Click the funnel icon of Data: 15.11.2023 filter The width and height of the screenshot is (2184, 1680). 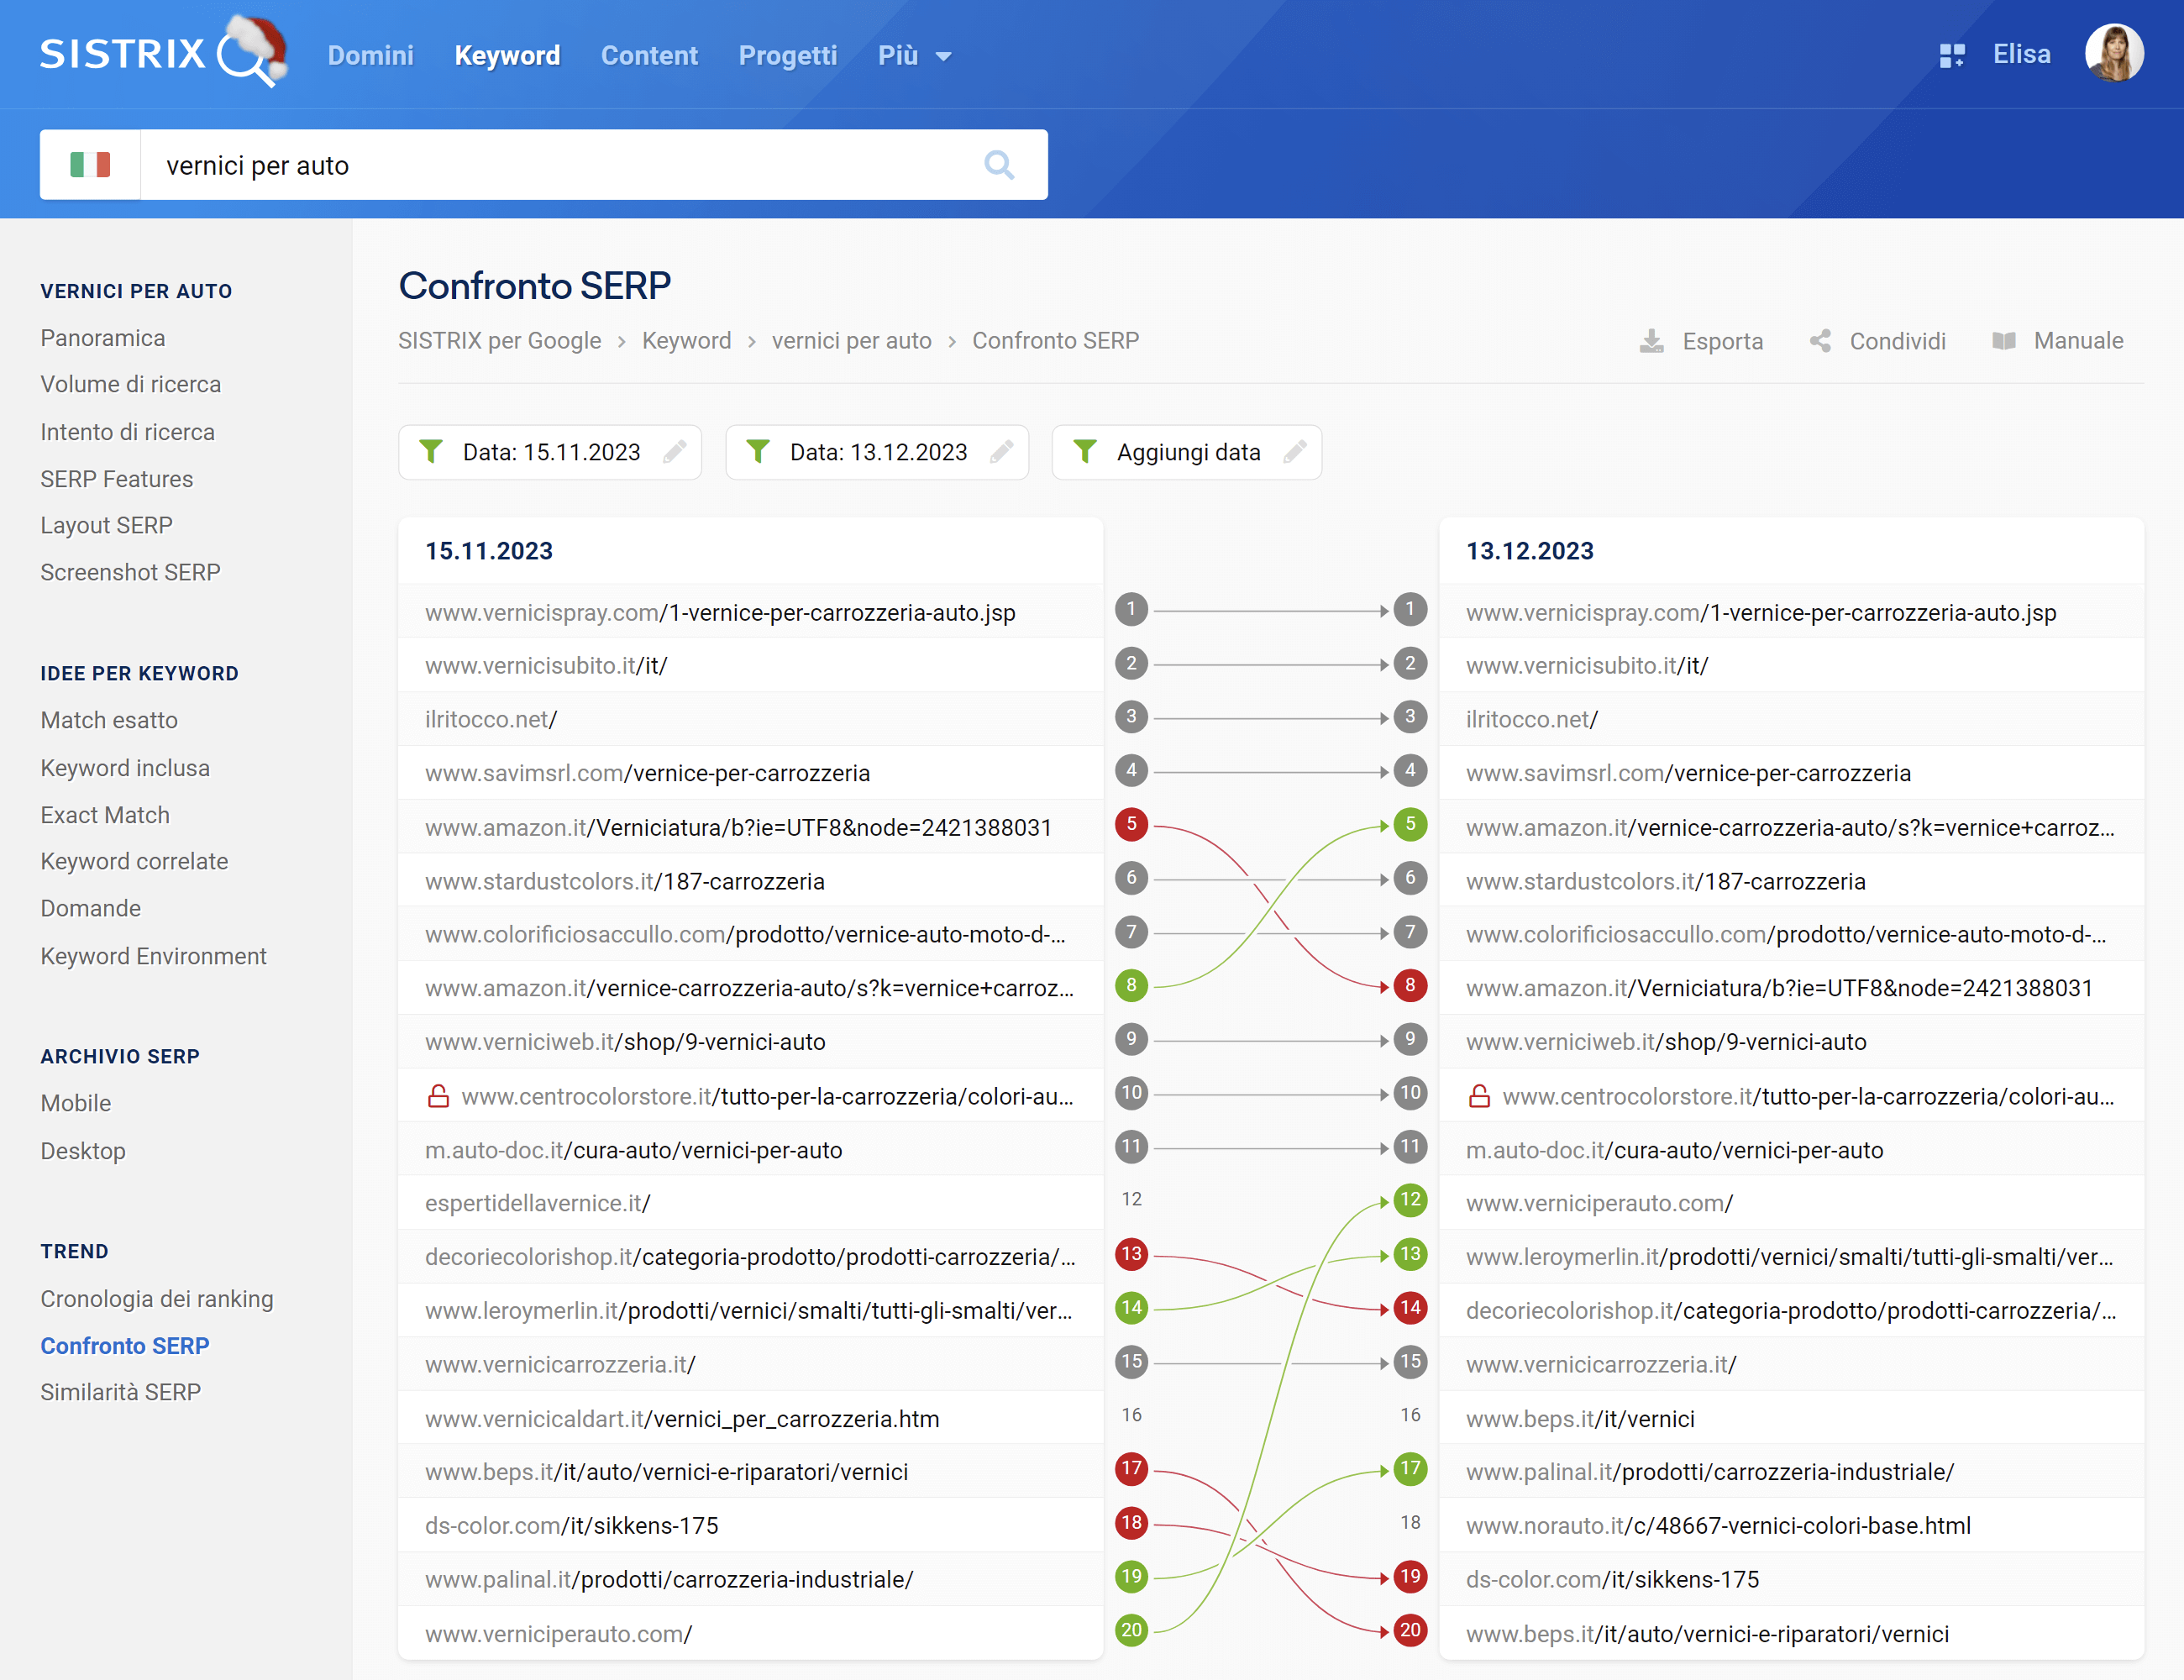(x=431, y=452)
